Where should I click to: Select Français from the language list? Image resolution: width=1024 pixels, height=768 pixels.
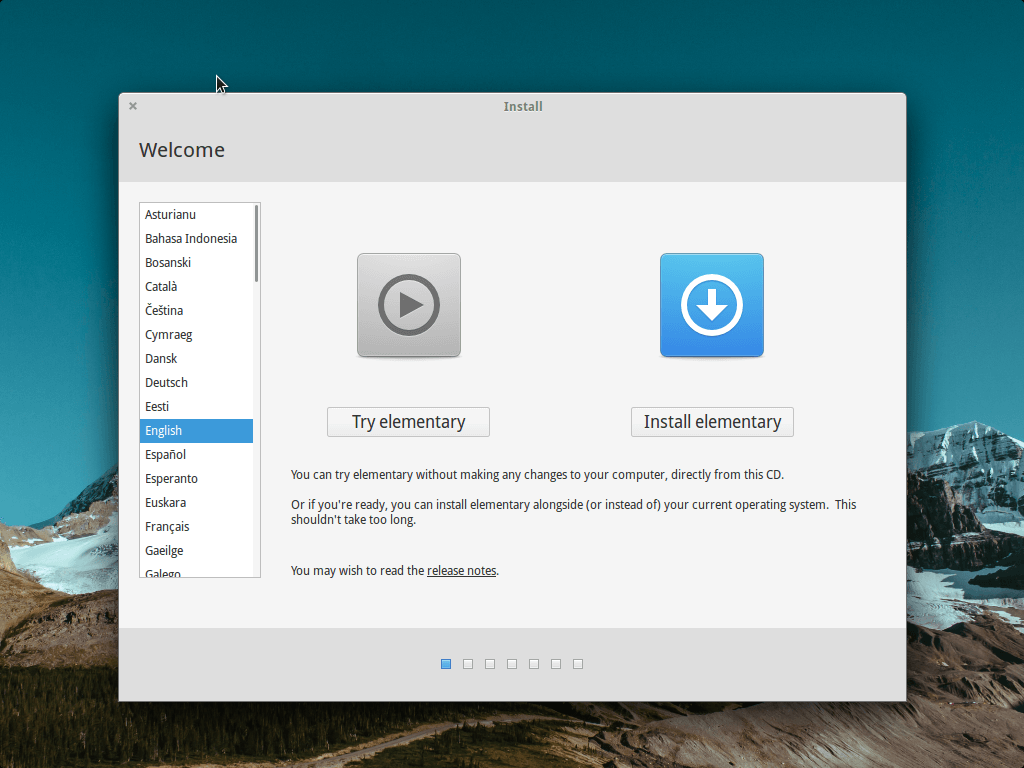point(196,526)
